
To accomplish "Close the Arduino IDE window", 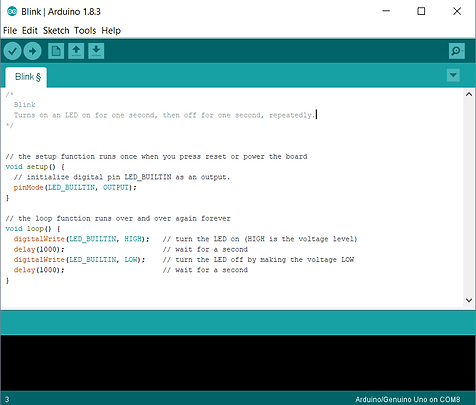I will tap(457, 11).
